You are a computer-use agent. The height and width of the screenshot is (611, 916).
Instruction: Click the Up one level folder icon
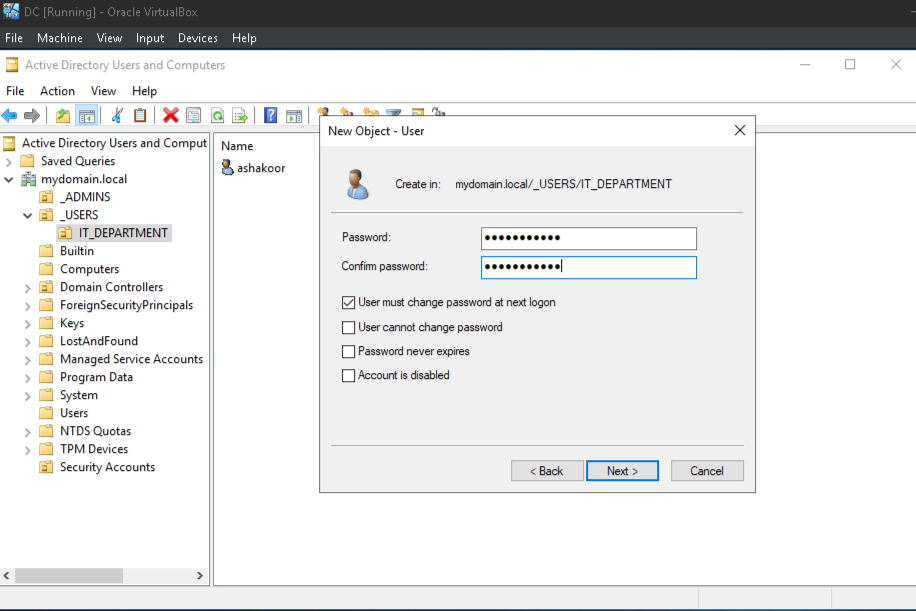click(x=63, y=116)
